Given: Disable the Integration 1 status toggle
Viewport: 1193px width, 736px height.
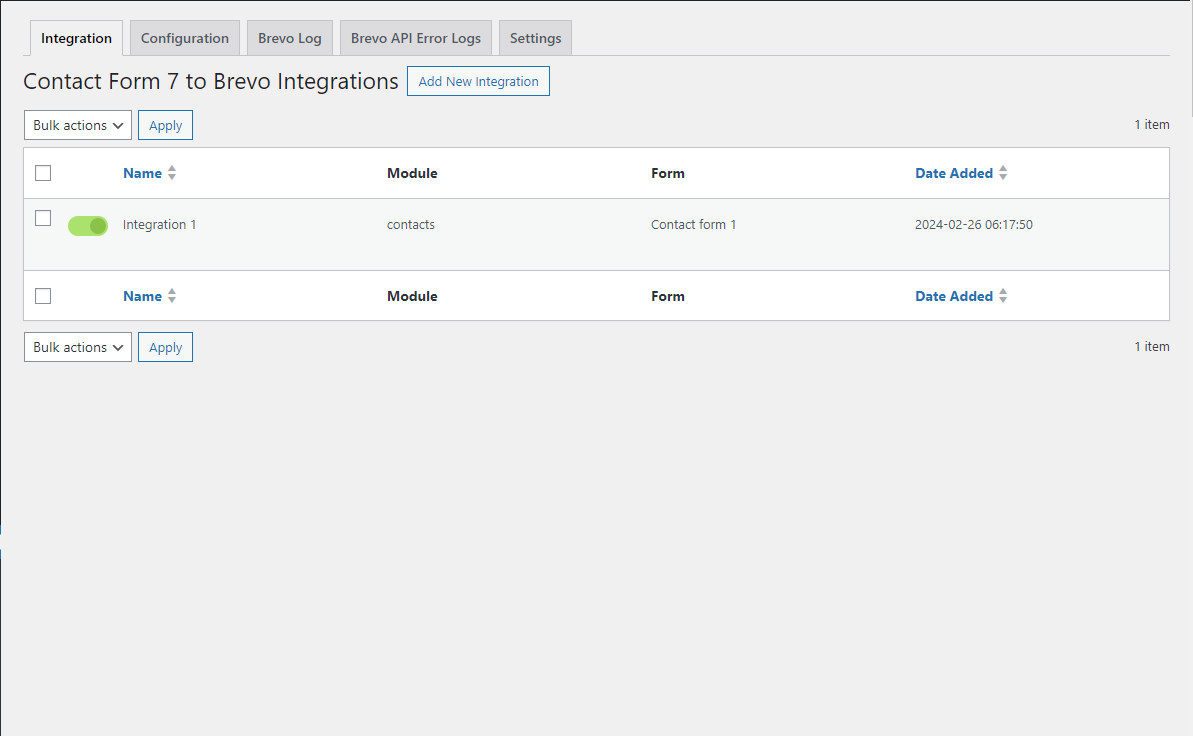Looking at the screenshot, I should point(88,226).
